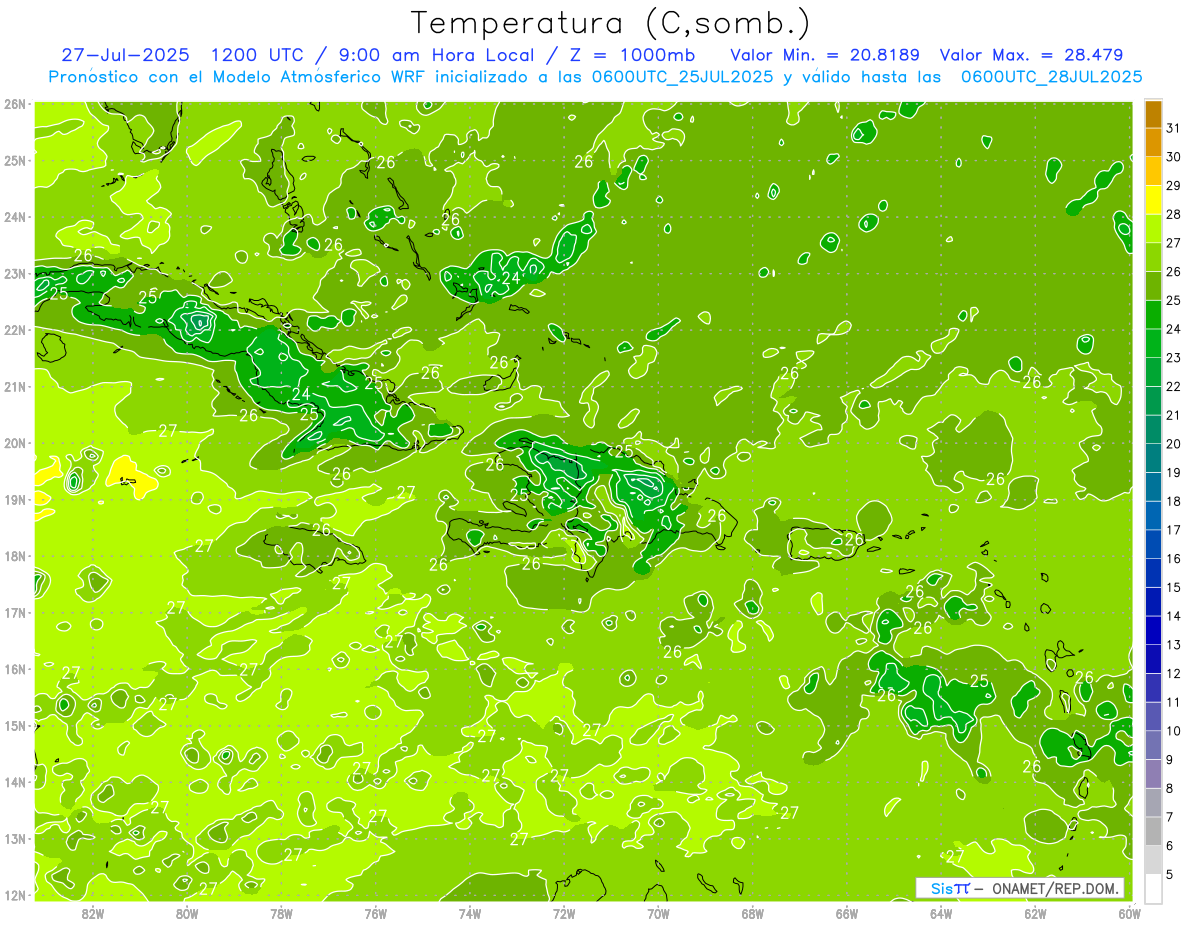The image size is (1200, 927).
Task: Click the orange color bar segment between 30 and 31
Action: point(1153,142)
